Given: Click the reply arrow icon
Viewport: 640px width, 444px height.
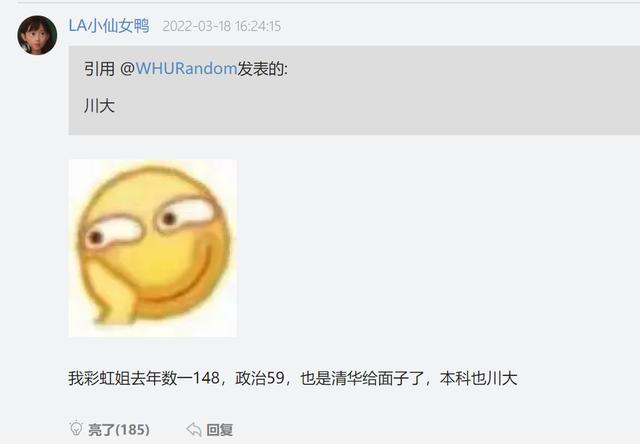Looking at the screenshot, I should point(194,429).
